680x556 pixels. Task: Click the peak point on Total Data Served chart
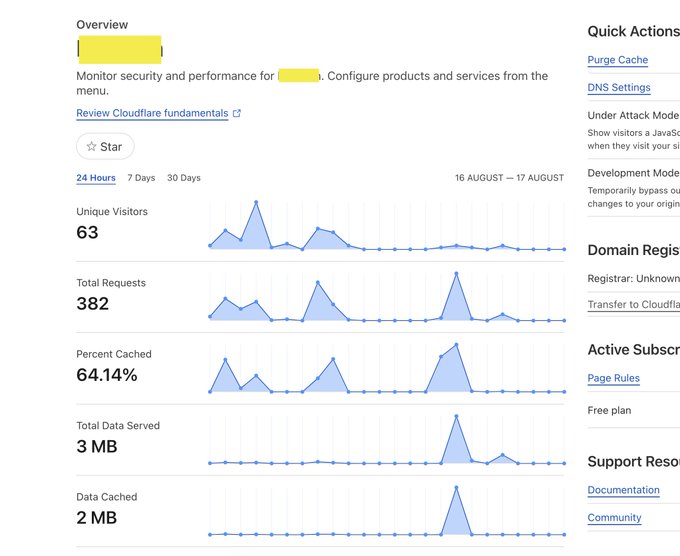pyautogui.click(x=456, y=416)
